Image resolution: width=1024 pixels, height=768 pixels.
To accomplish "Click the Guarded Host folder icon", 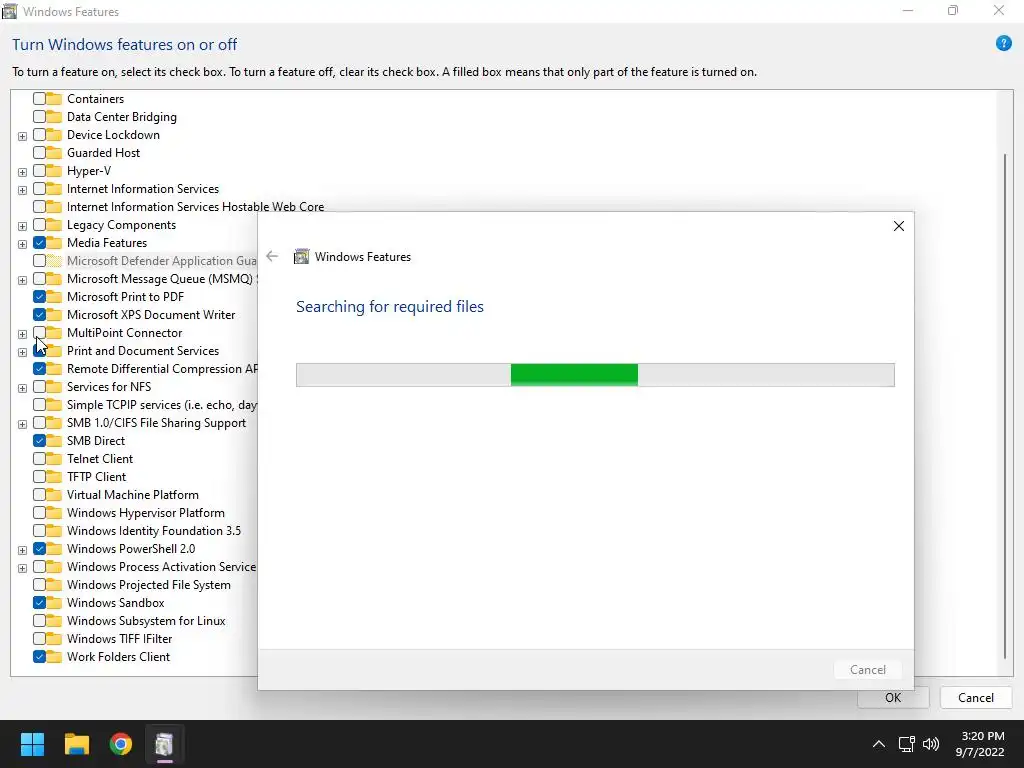I will pyautogui.click(x=54, y=153).
